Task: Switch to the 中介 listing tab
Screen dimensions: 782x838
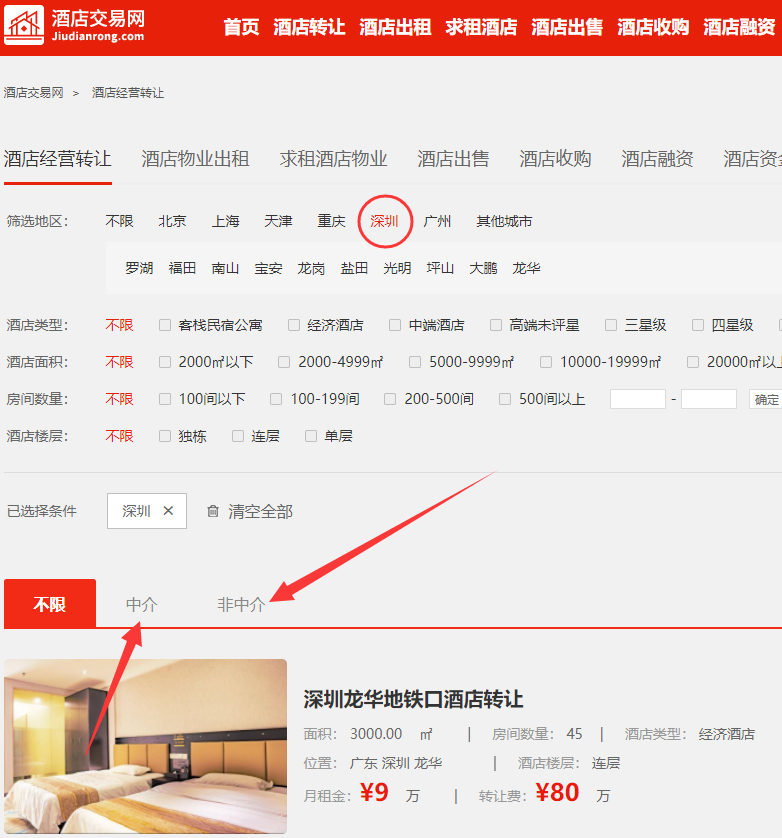Action: (x=142, y=604)
